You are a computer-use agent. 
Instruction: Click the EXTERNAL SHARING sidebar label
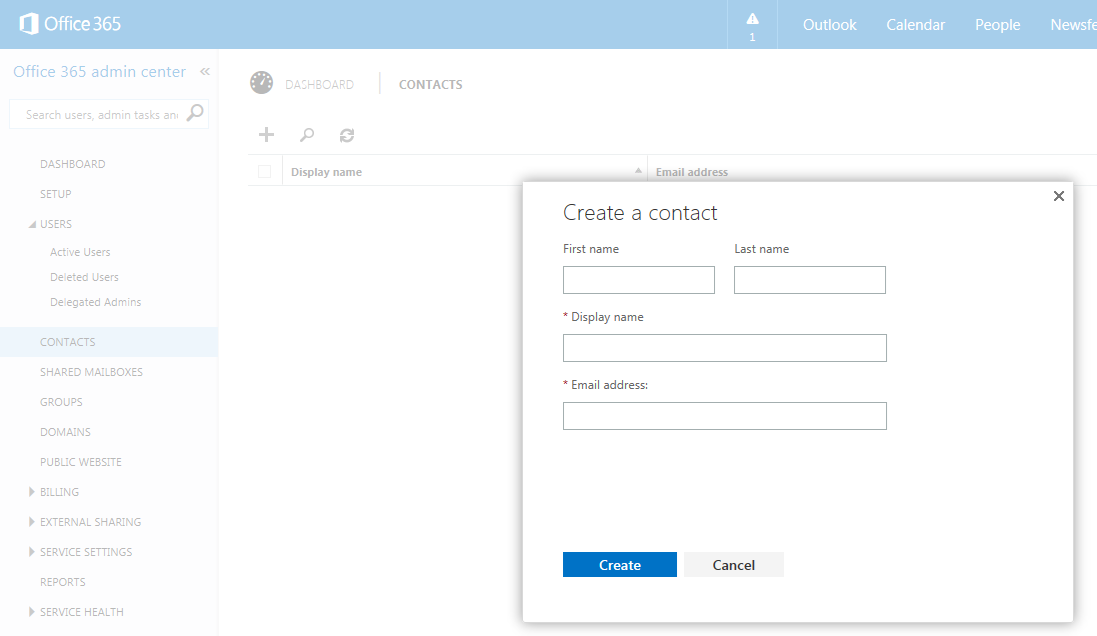(90, 522)
